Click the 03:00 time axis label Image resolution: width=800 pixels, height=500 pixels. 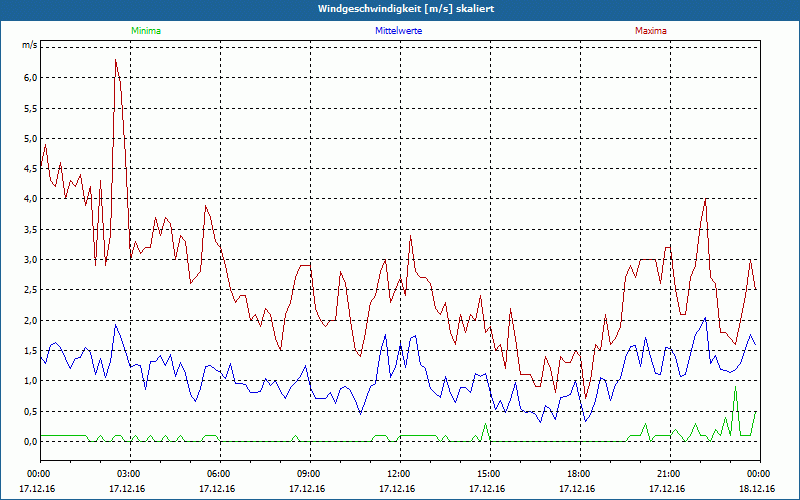(130, 474)
